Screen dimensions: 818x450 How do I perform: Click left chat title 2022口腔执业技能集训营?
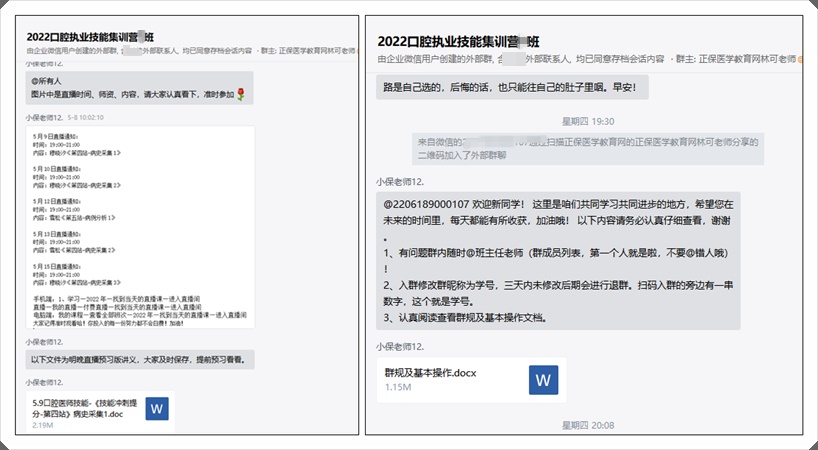90,33
